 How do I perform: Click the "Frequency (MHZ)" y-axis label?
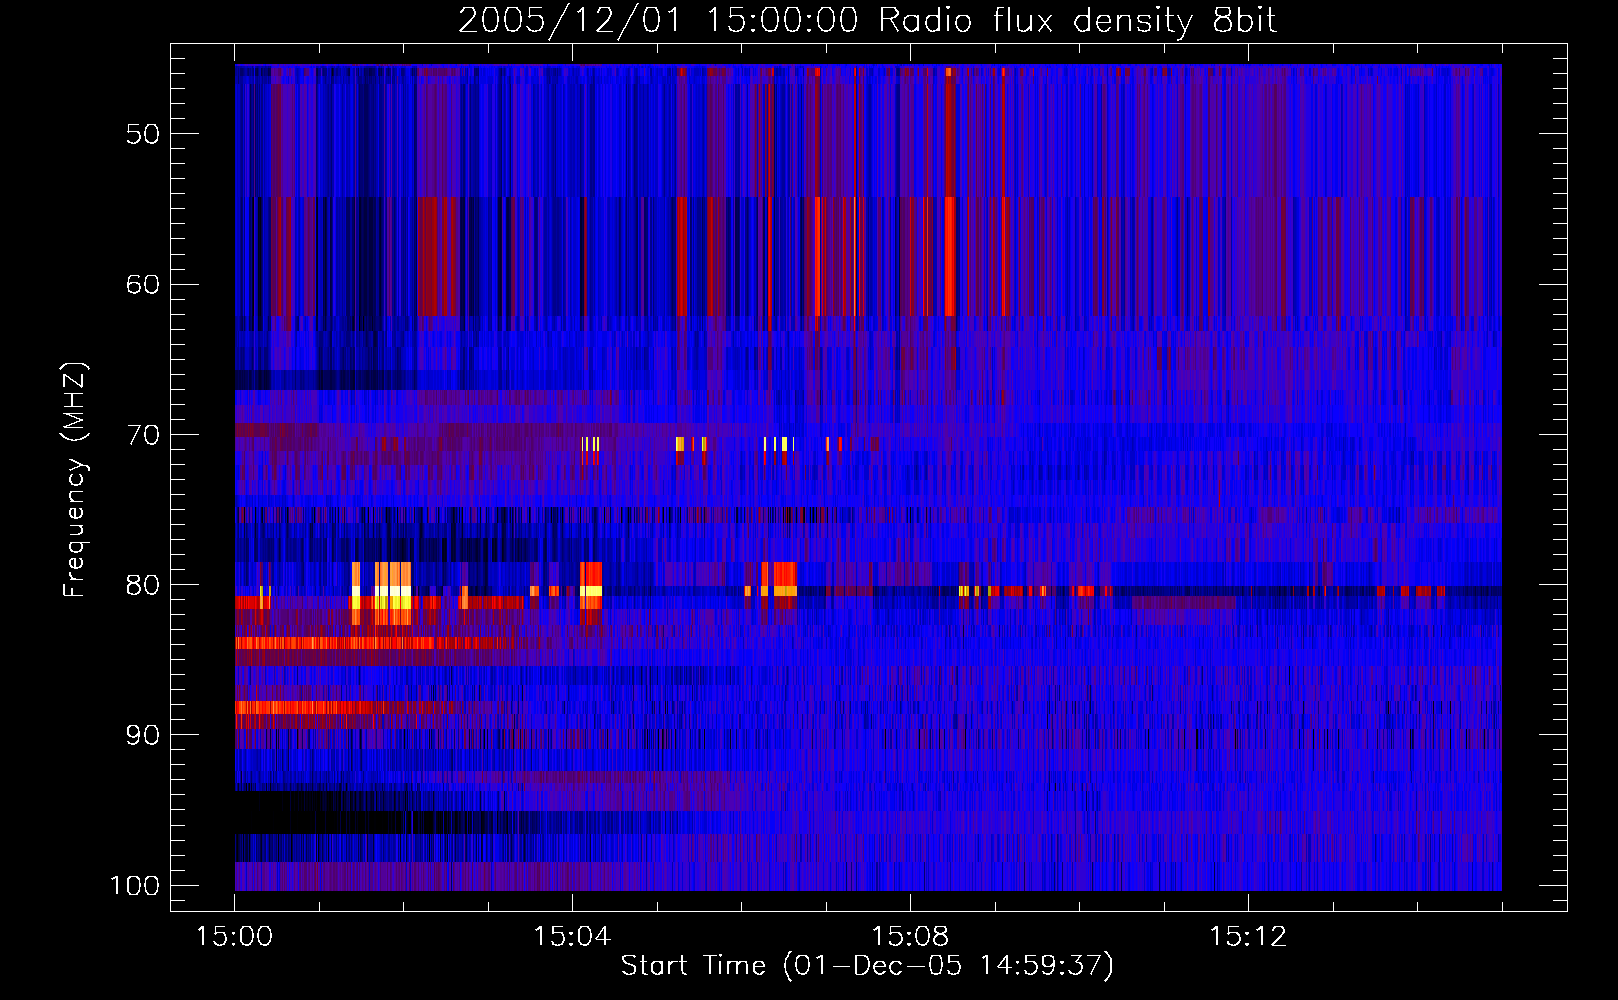(x=75, y=479)
